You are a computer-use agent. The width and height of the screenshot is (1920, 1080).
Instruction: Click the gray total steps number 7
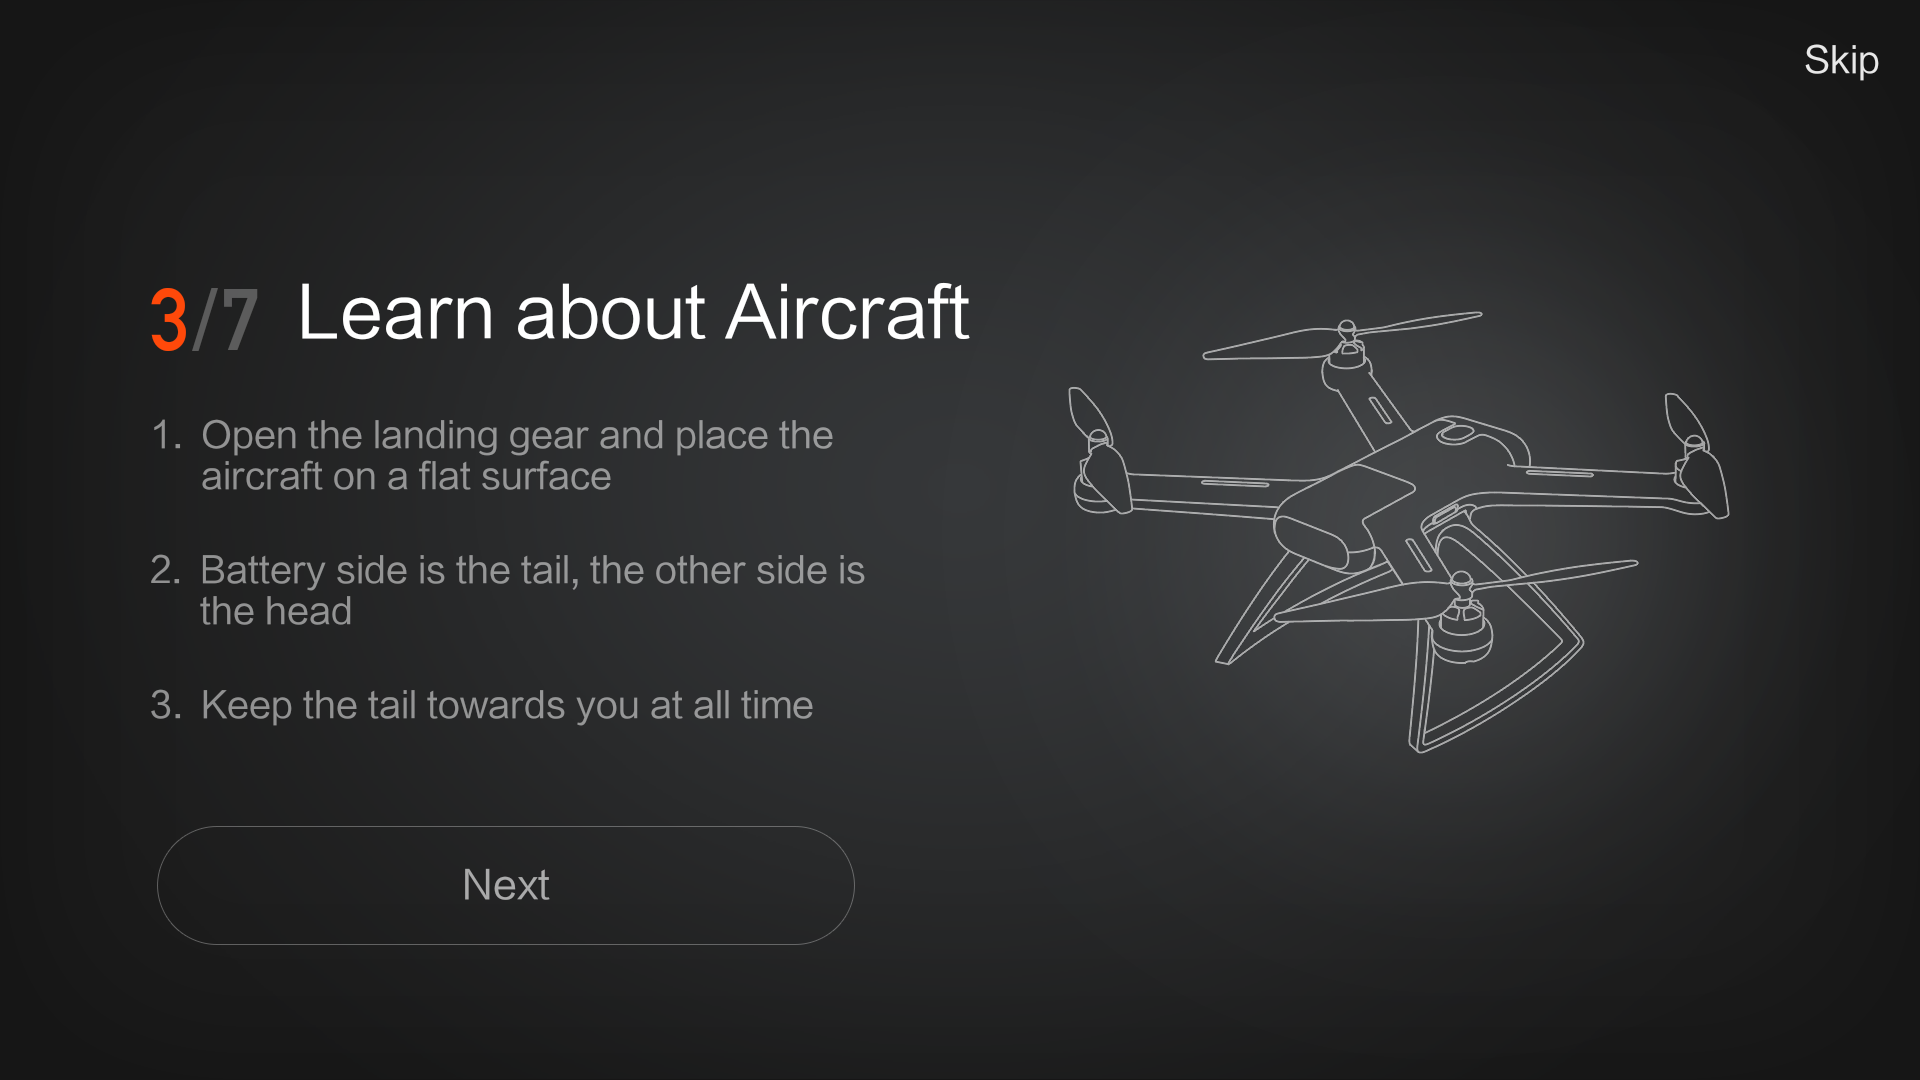239,320
